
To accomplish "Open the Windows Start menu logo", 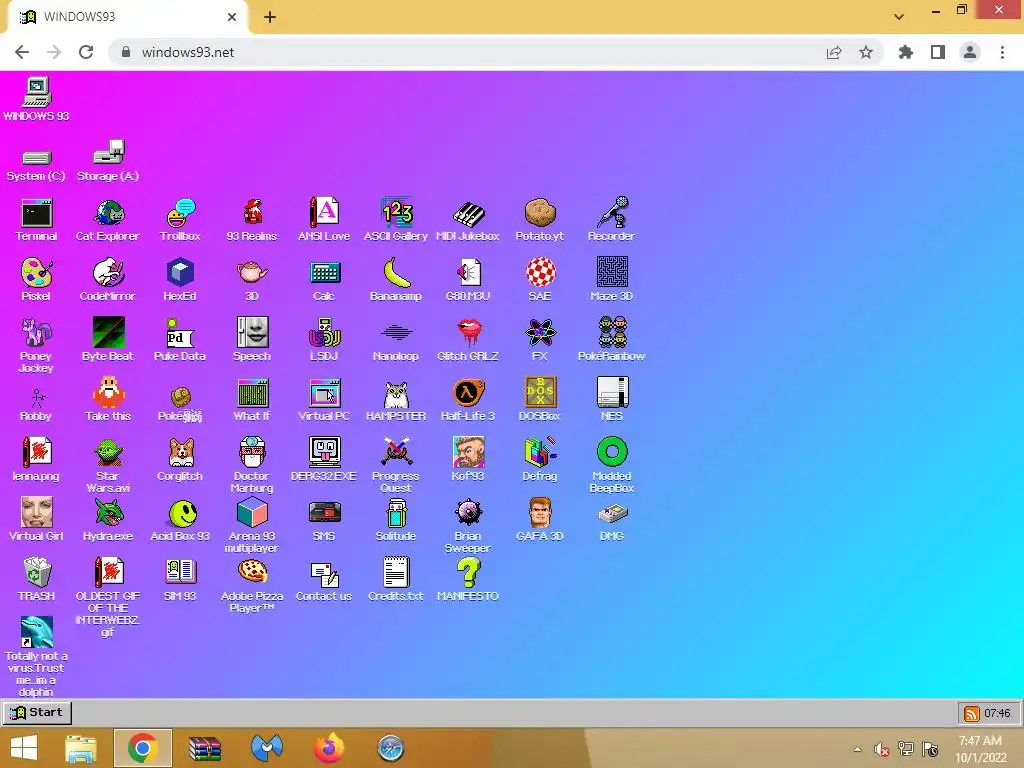I will [24, 748].
